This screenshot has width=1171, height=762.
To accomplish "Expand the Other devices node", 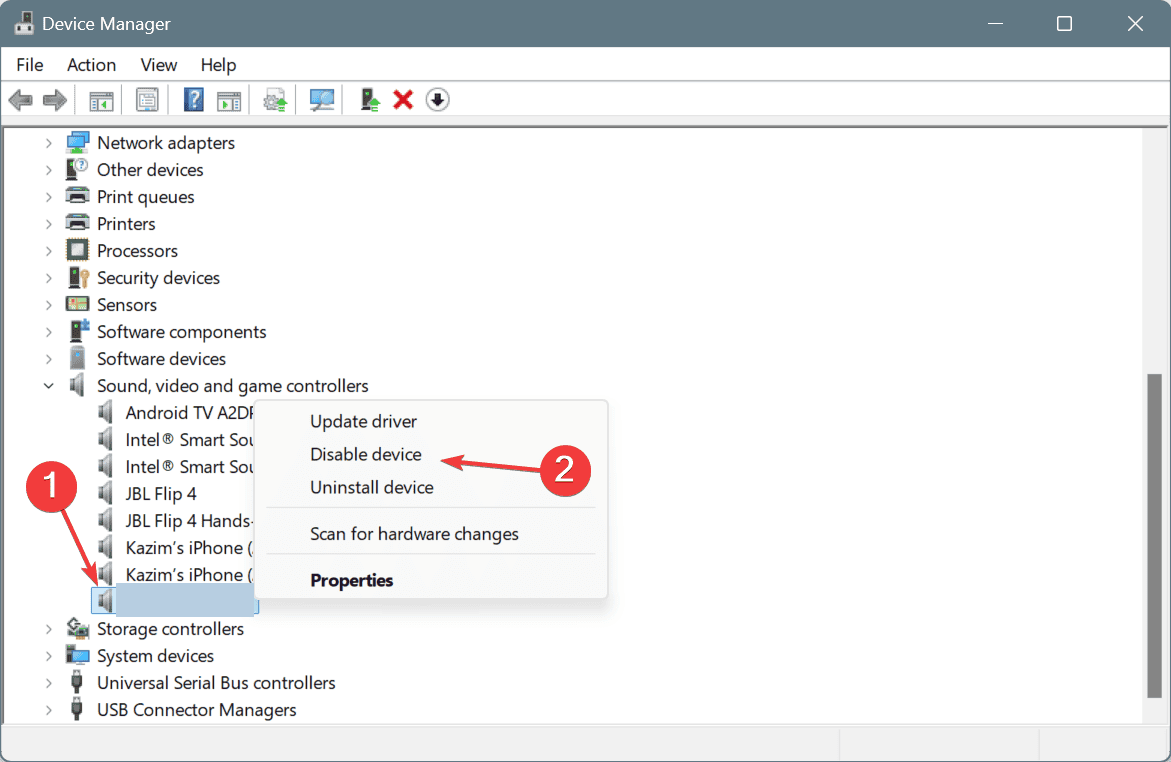I will [x=49, y=170].
